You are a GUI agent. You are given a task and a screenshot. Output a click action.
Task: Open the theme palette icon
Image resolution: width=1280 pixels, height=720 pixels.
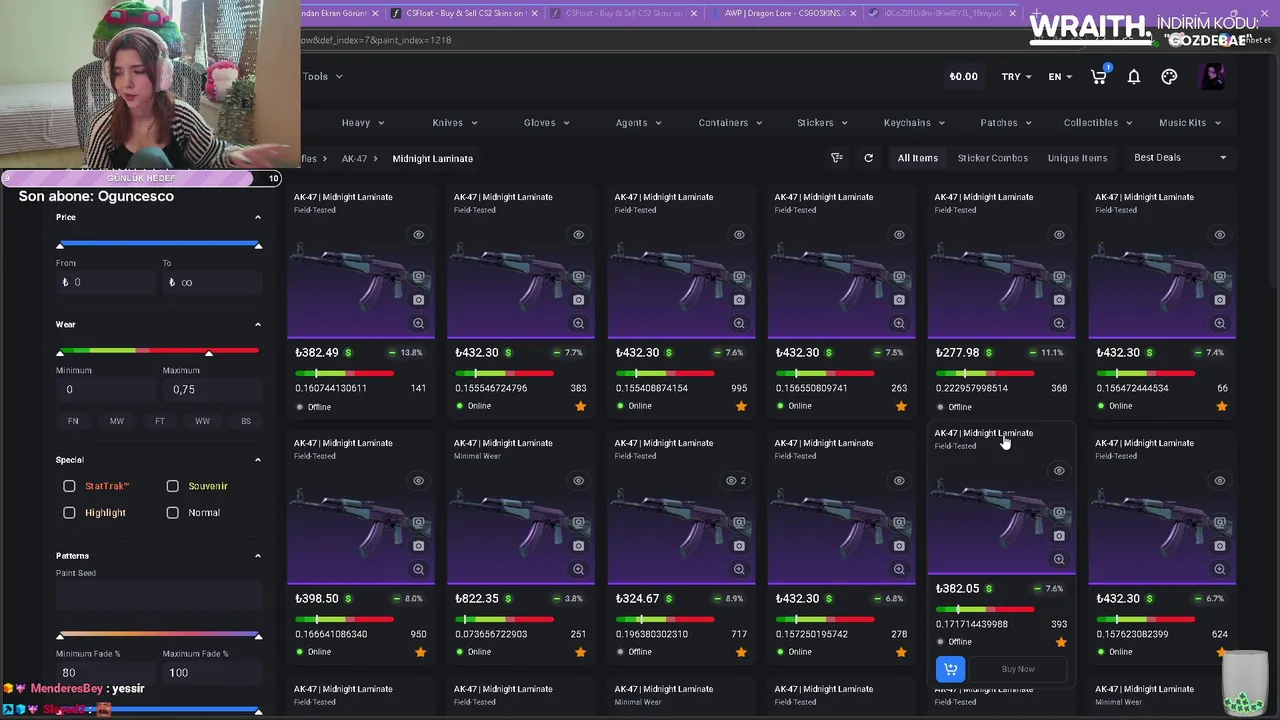[1169, 77]
